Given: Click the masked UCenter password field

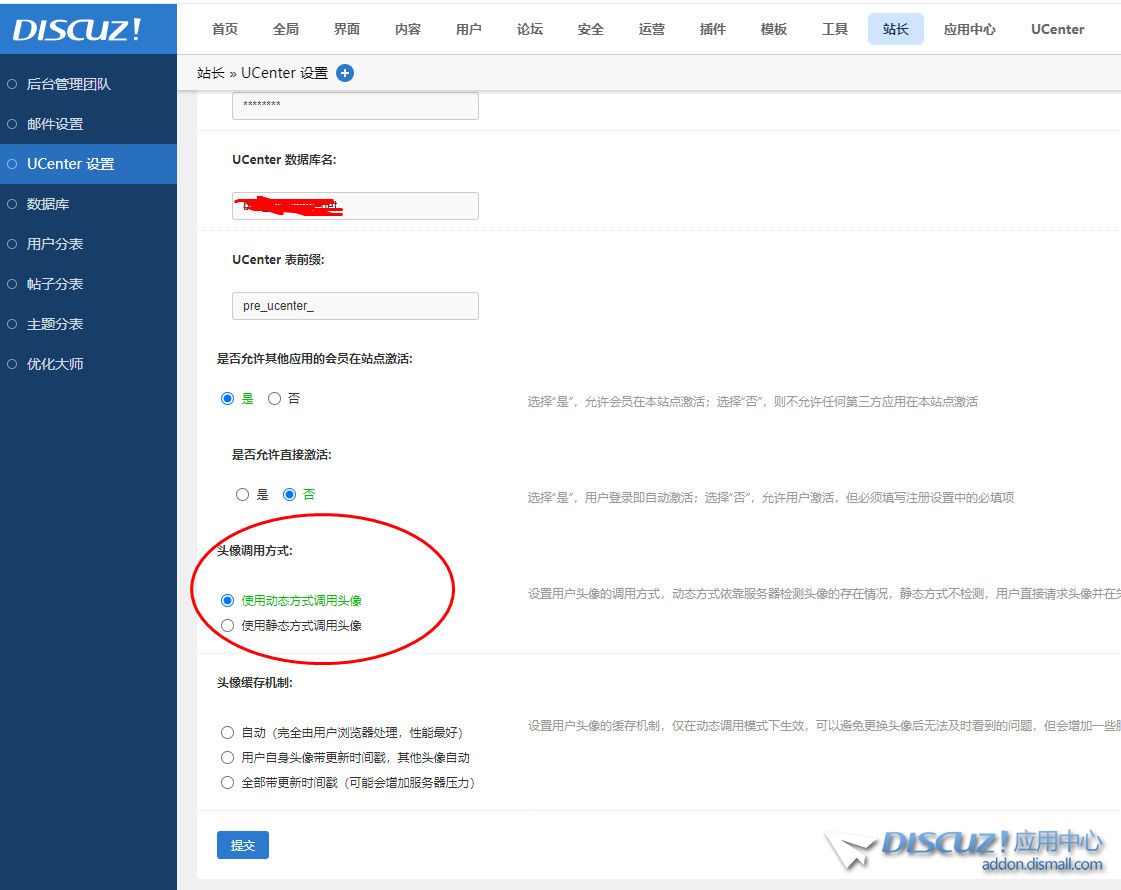Looking at the screenshot, I should click(x=355, y=105).
